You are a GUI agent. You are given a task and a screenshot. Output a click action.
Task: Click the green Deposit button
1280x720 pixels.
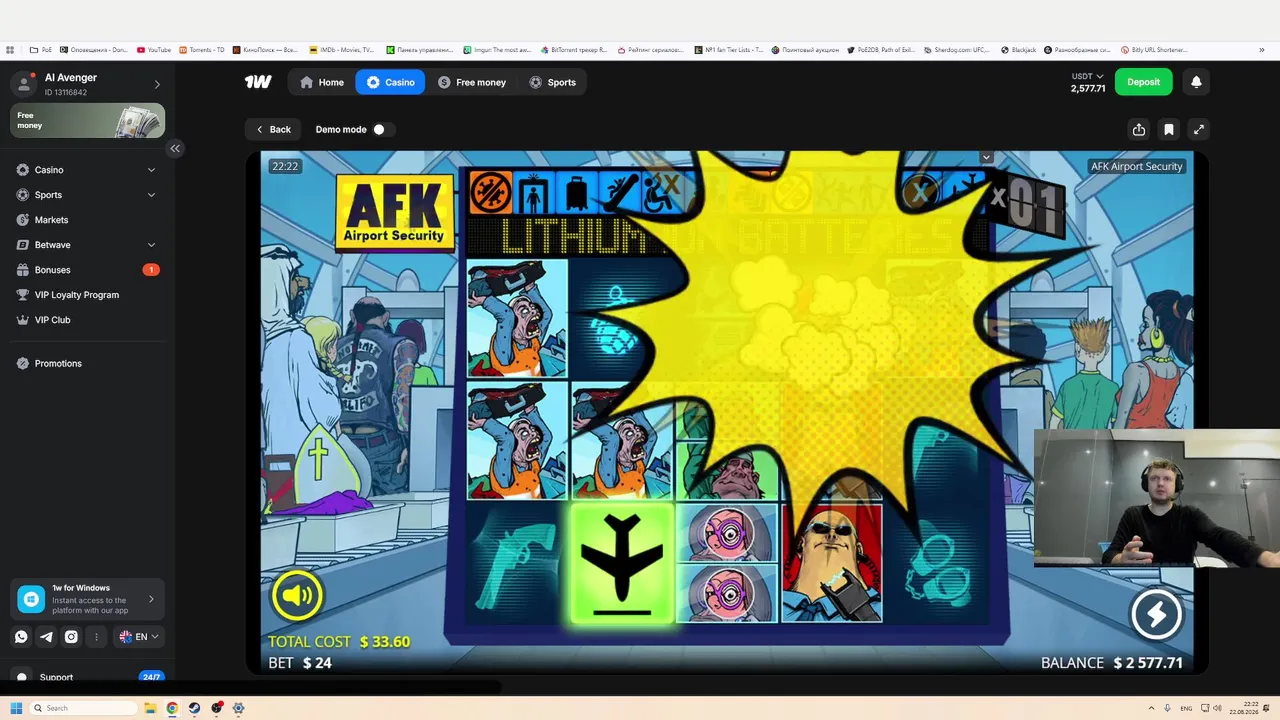coord(1144,82)
